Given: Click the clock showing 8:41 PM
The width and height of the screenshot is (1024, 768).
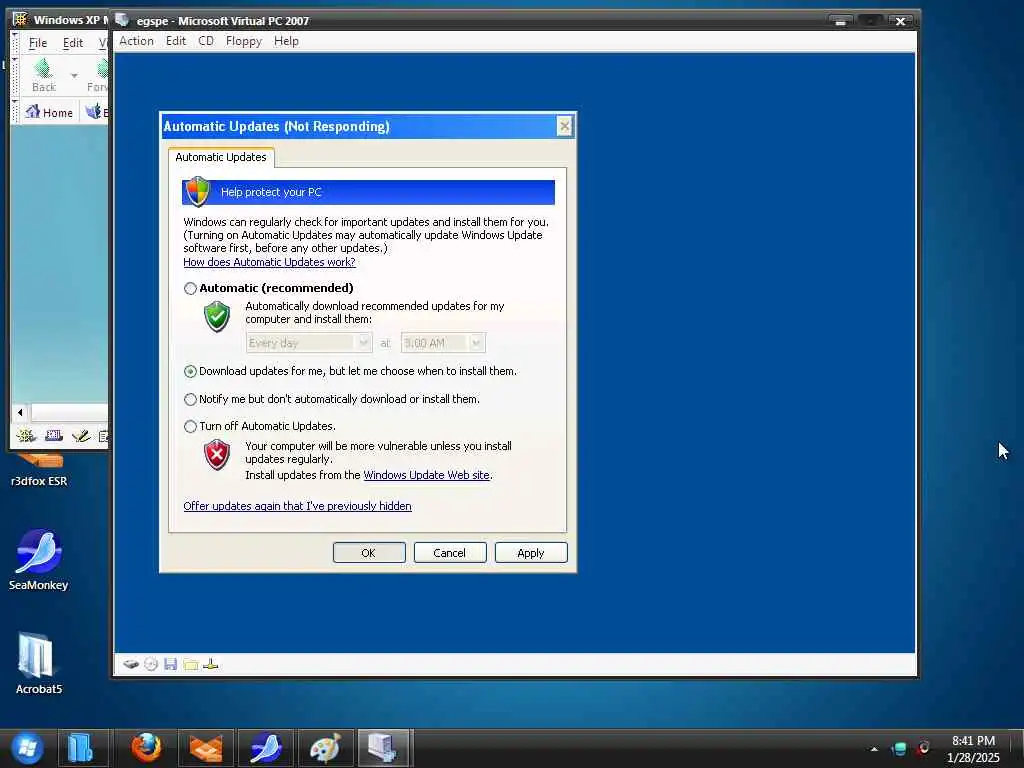Looking at the screenshot, I should (973, 741).
